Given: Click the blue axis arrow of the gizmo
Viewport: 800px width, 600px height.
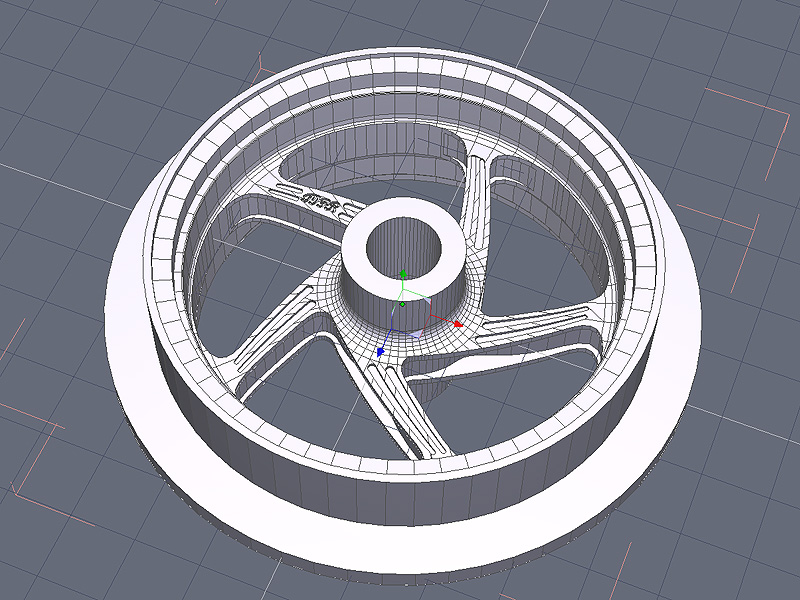Looking at the screenshot, I should [x=381, y=352].
